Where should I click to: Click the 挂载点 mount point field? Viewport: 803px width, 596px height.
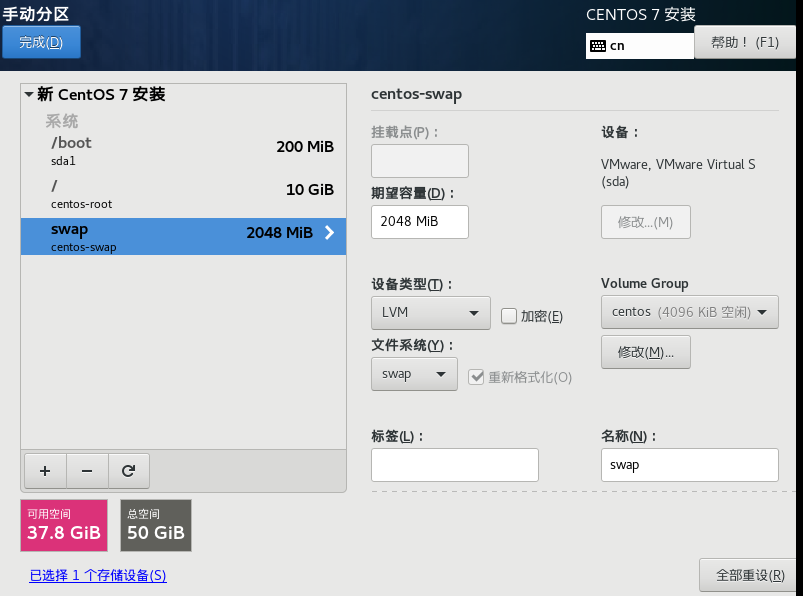pos(419,161)
